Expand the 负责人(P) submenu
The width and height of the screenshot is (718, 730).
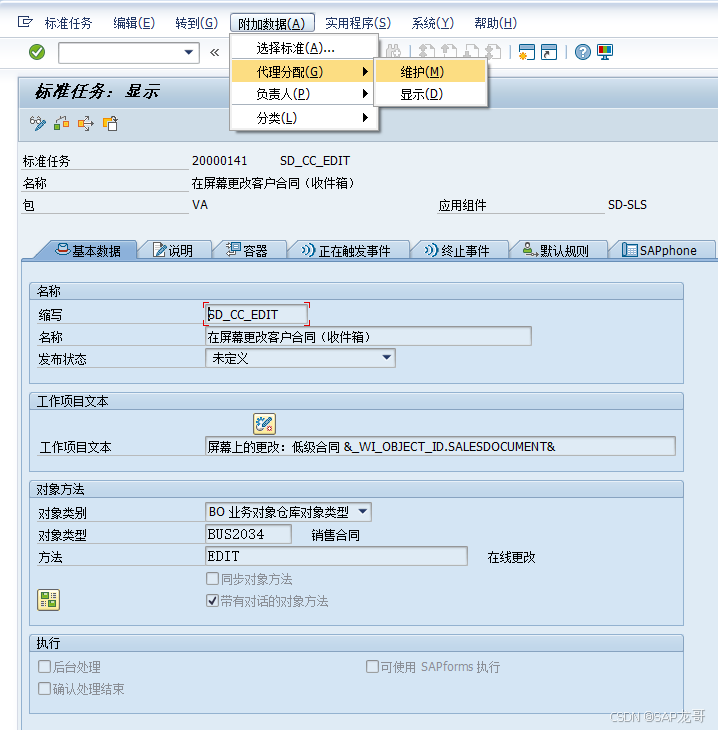click(x=305, y=94)
